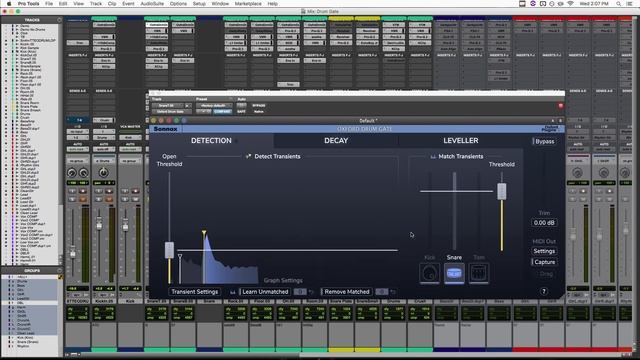Screen dimensions: 640x360
Task: Click the undo arrow next to Remove Matched
Action: (393, 292)
